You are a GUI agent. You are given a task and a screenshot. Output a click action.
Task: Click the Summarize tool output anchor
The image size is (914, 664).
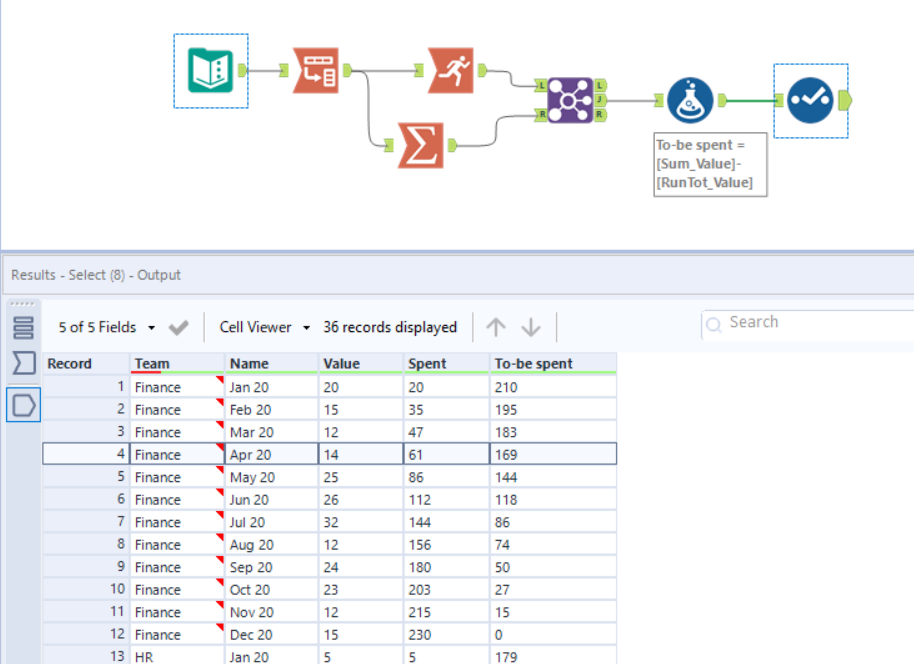pos(452,145)
